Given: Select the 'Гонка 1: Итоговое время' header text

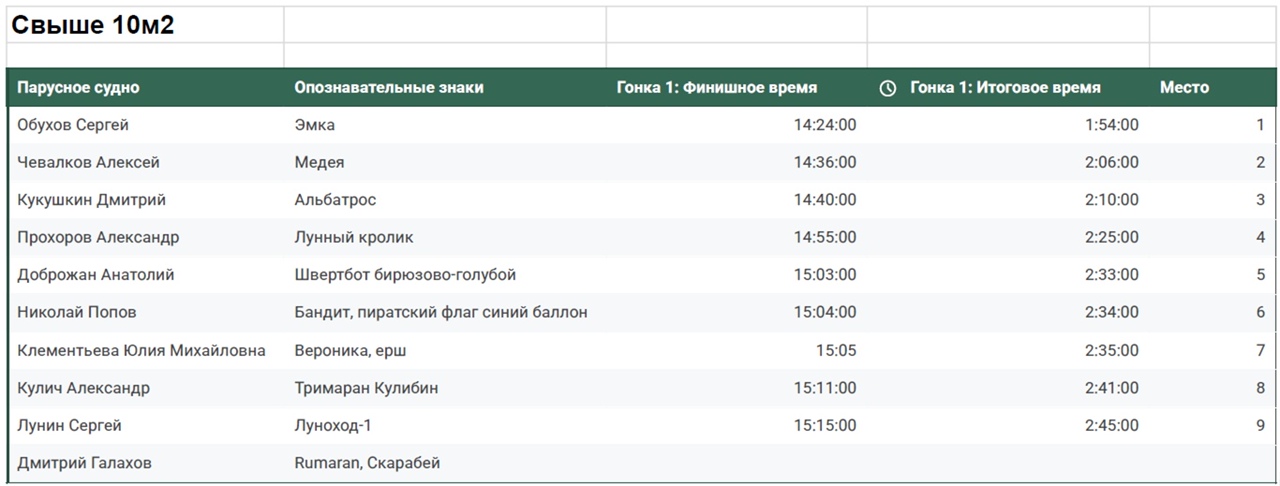Looking at the screenshot, I should tap(1005, 88).
